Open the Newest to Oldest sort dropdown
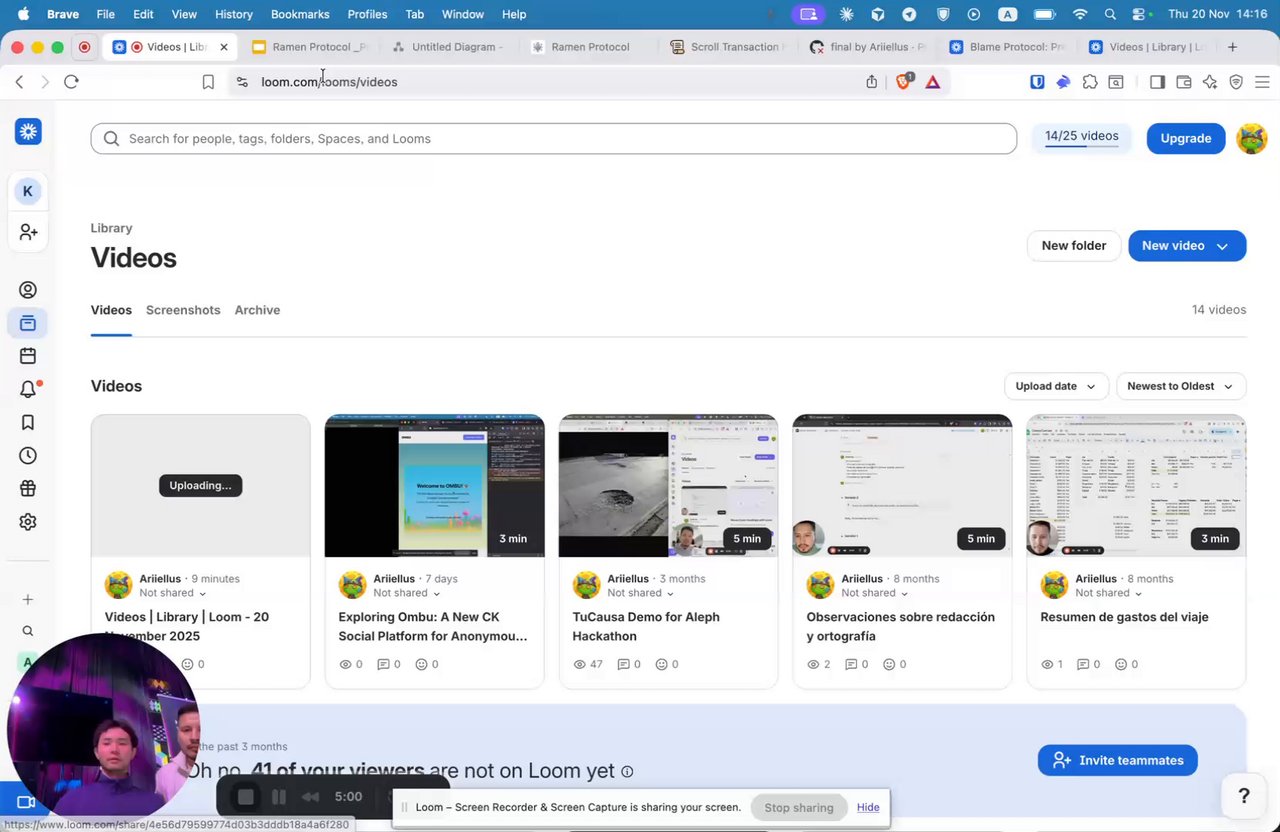1280x832 pixels. pyautogui.click(x=1181, y=386)
